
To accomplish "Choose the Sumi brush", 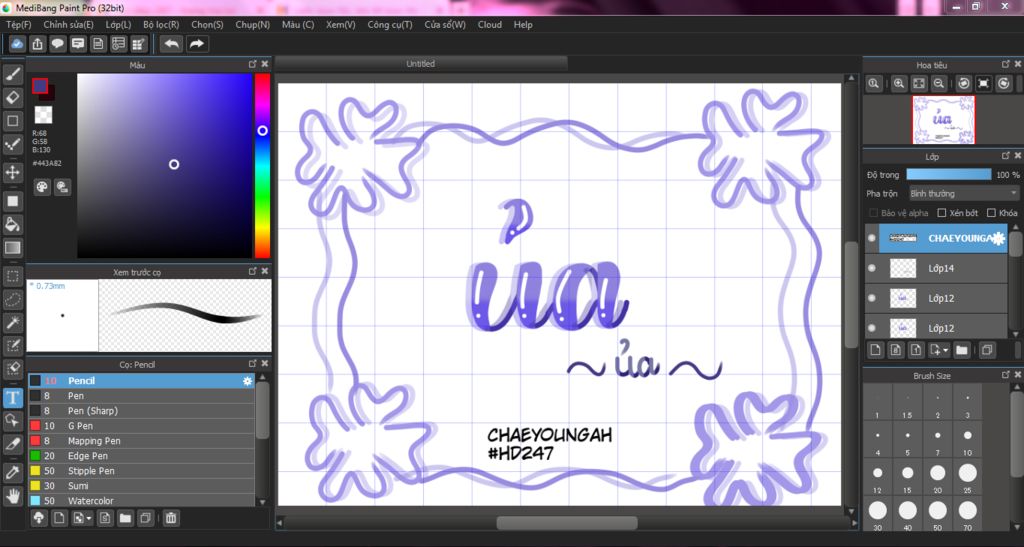I will [x=141, y=486].
